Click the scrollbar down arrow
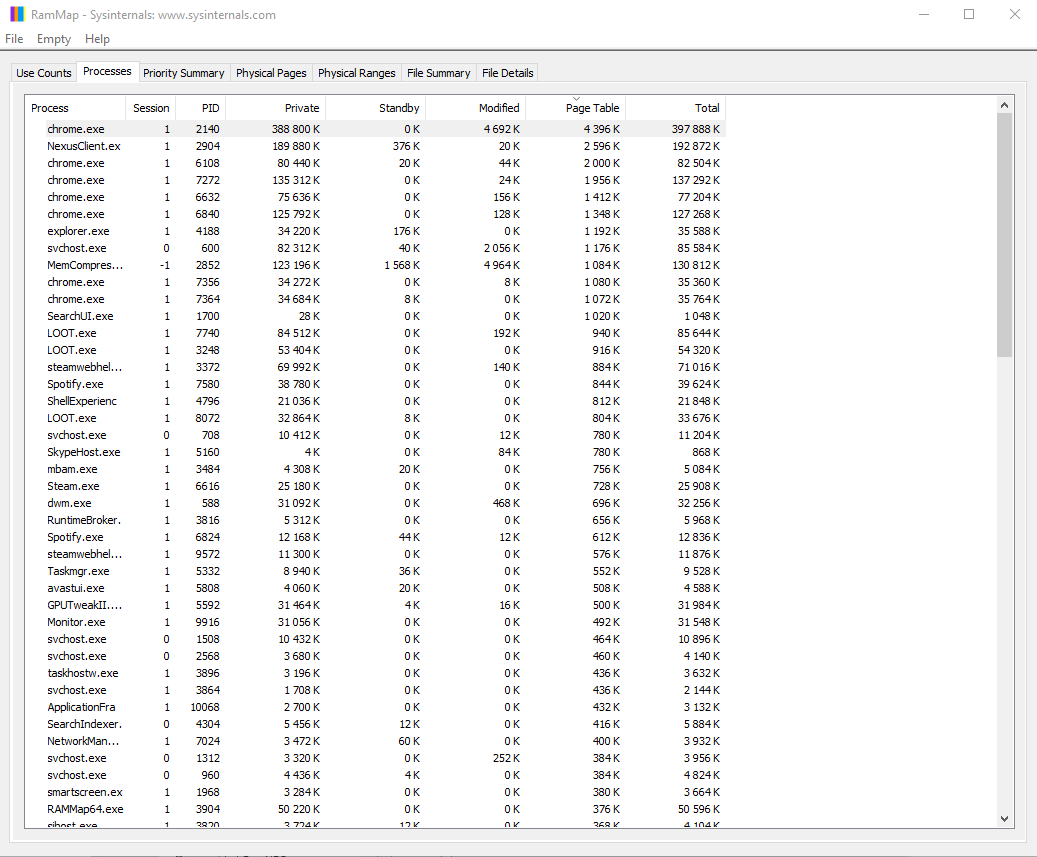The width and height of the screenshot is (1037, 857). pyautogui.click(x=1004, y=819)
